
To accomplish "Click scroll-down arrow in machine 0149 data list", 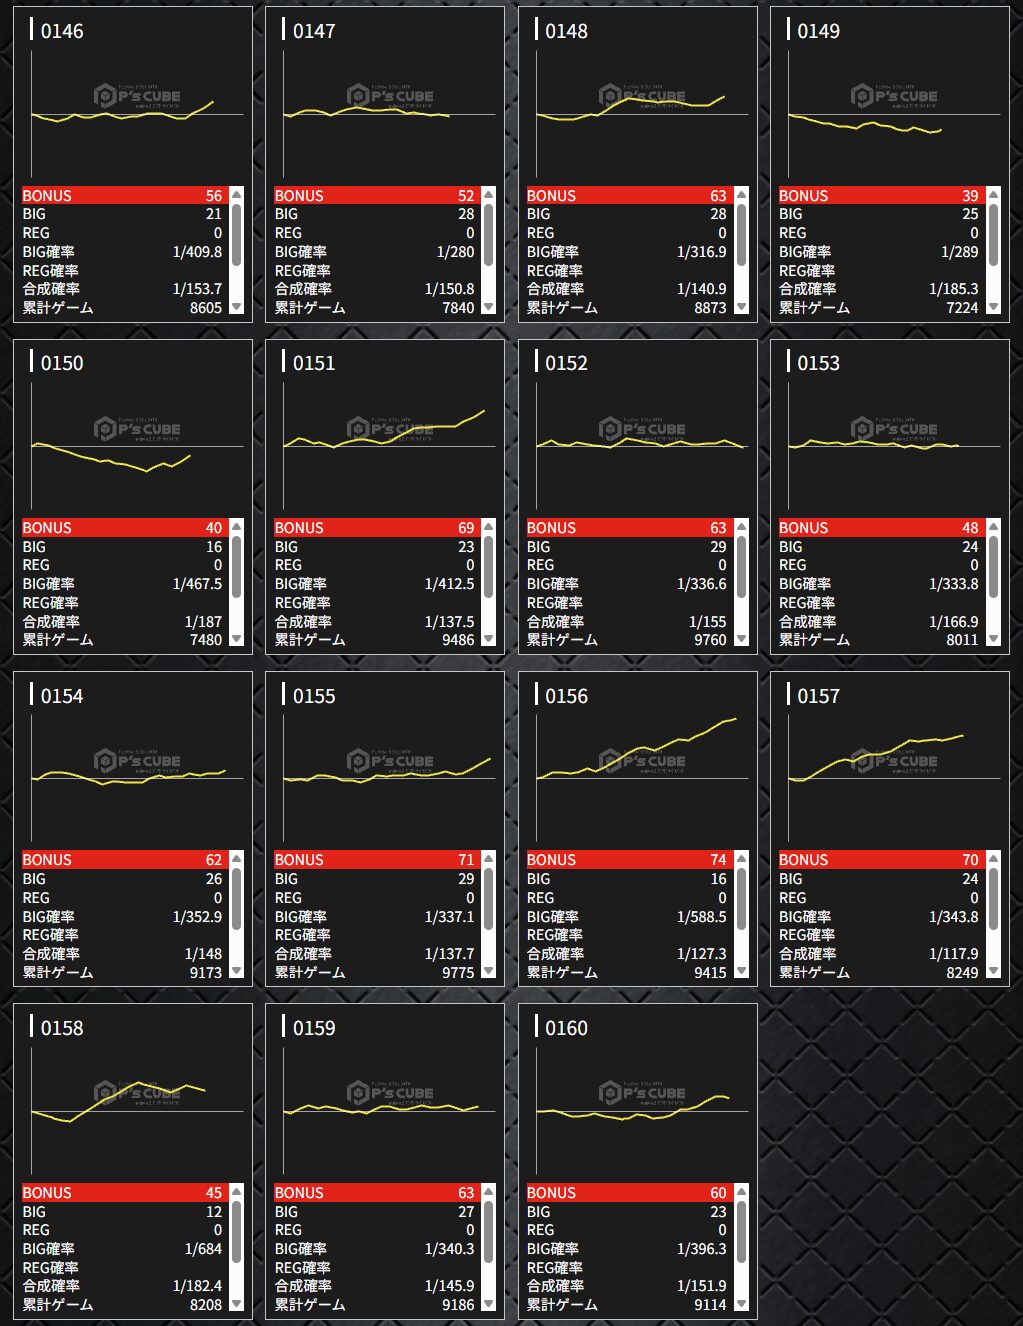I will [x=993, y=307].
